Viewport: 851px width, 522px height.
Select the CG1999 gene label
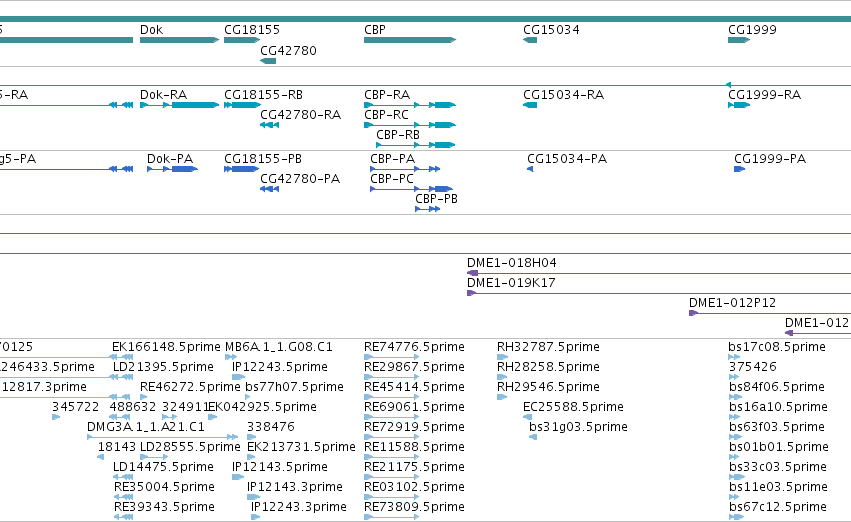(x=752, y=30)
